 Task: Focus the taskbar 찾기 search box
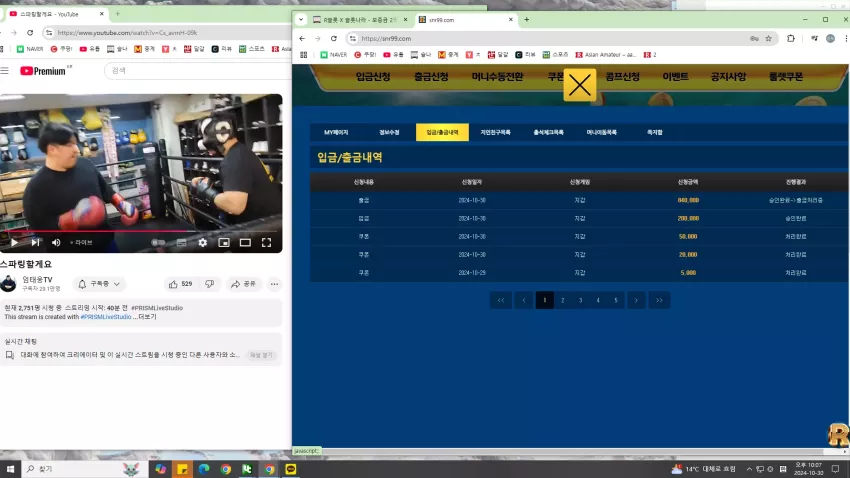pyautogui.click(x=84, y=469)
